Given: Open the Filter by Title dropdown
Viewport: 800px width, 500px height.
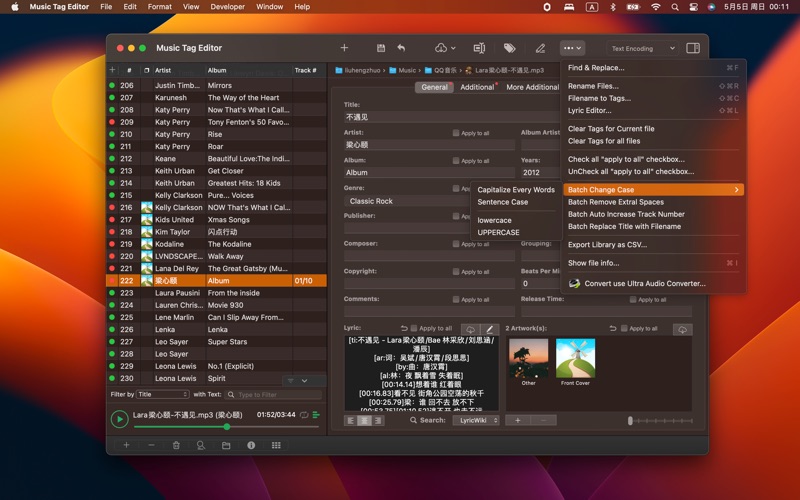Looking at the screenshot, I should click(162, 395).
